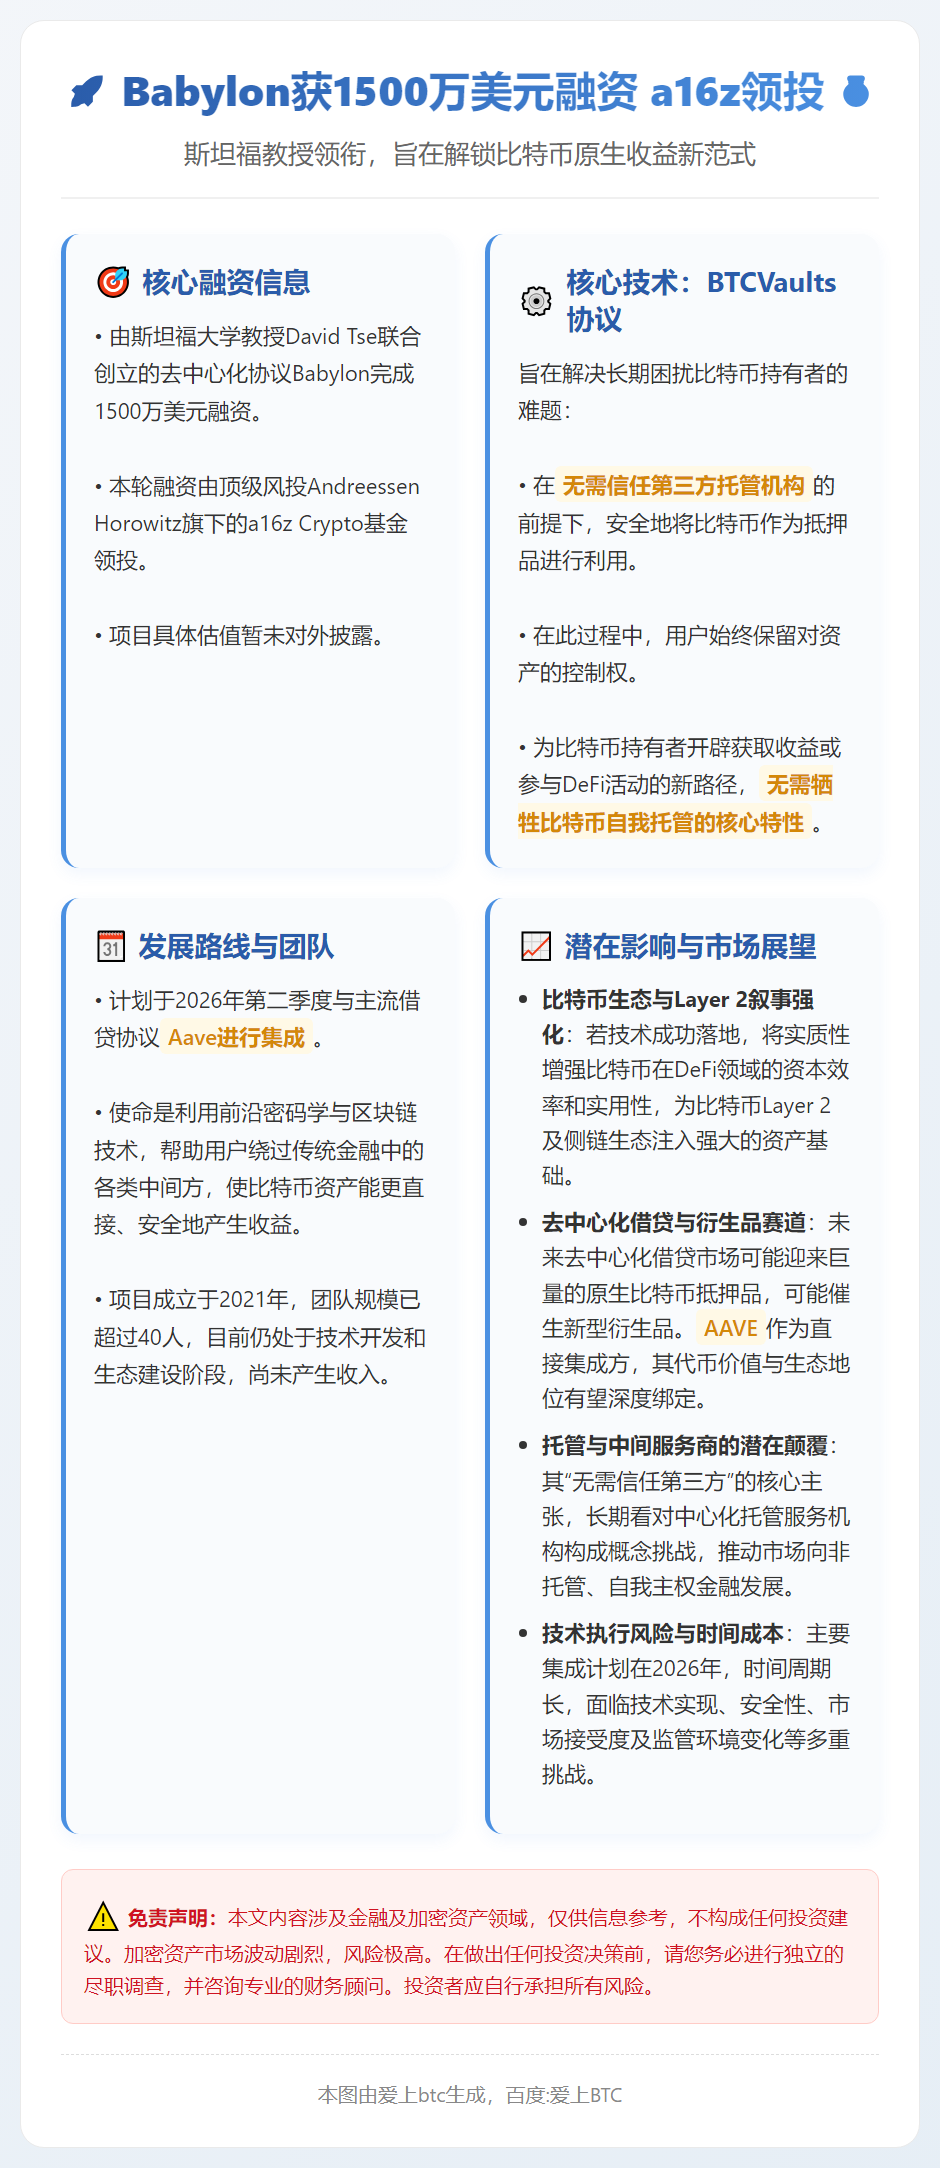Click bold text 比特币生态与Layer 2叙事强化
This screenshot has height=2168, width=940.
[x=678, y=1017]
